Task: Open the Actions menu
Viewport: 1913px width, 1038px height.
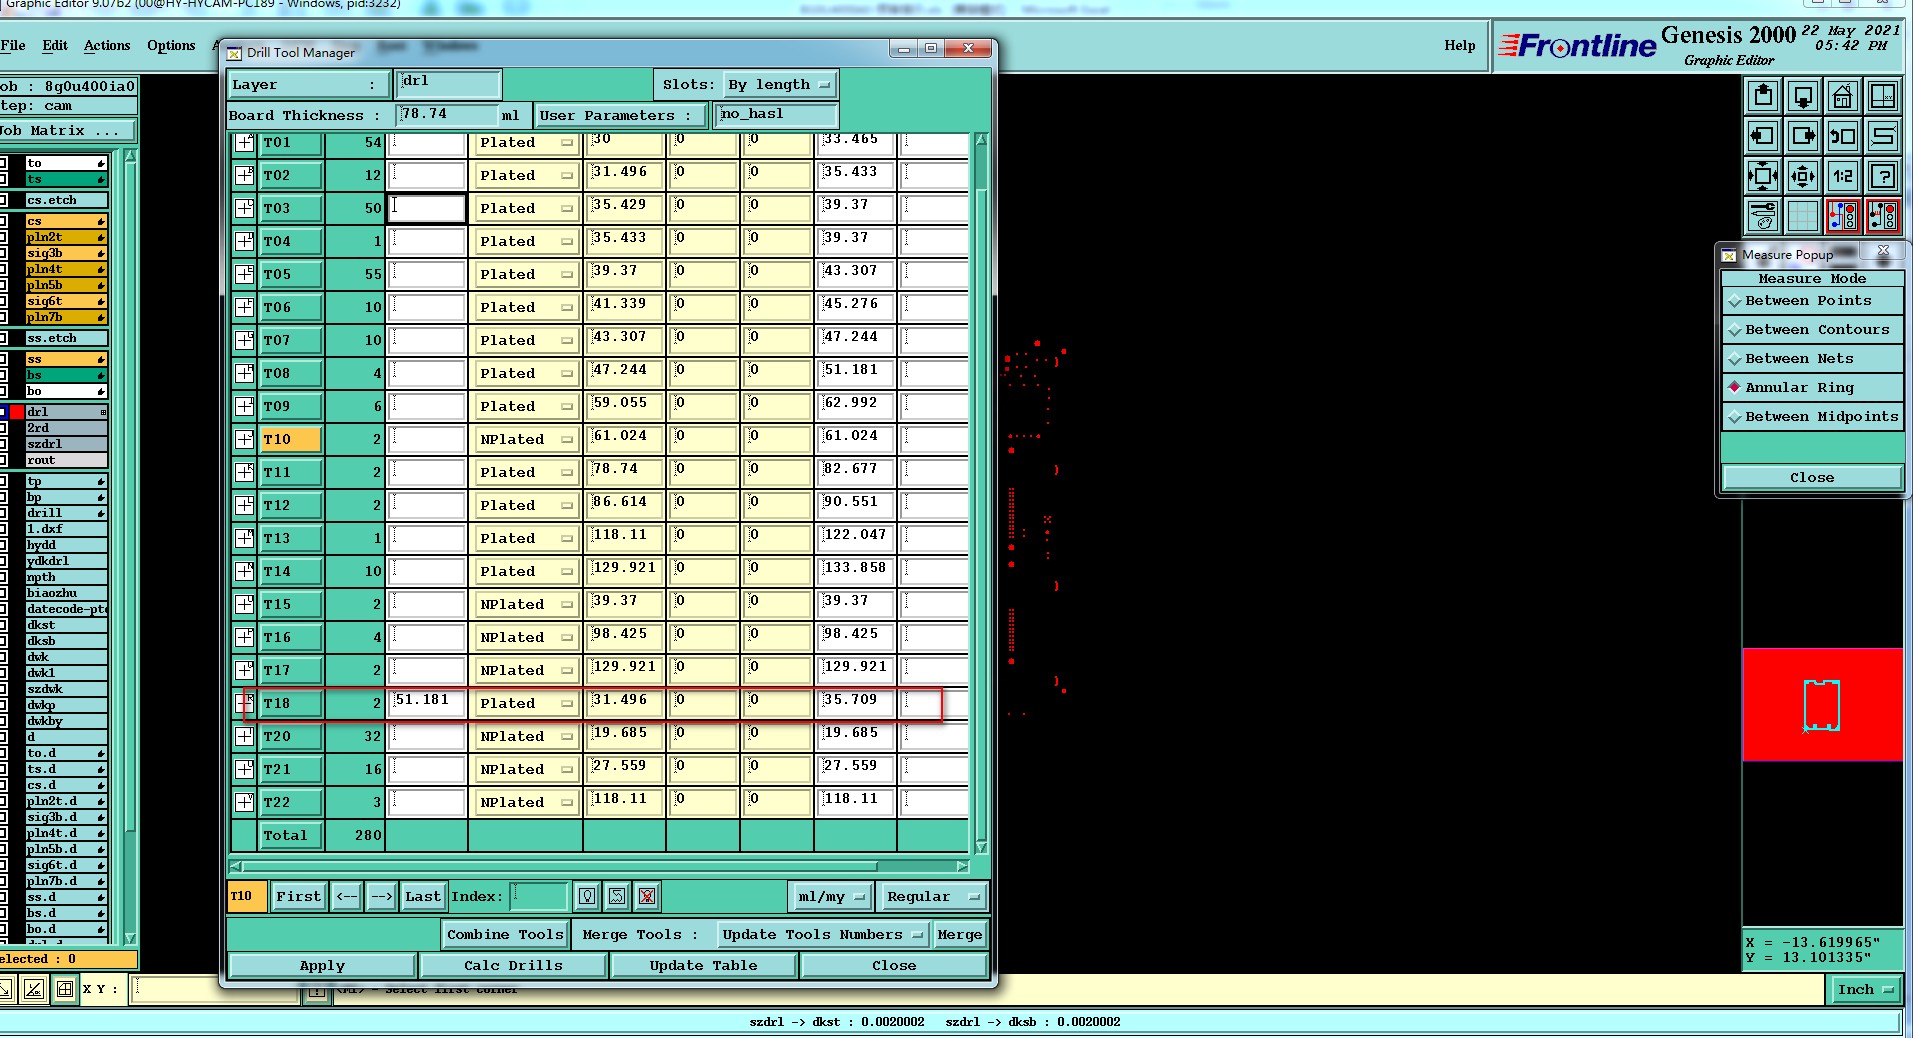Action: click(x=107, y=45)
